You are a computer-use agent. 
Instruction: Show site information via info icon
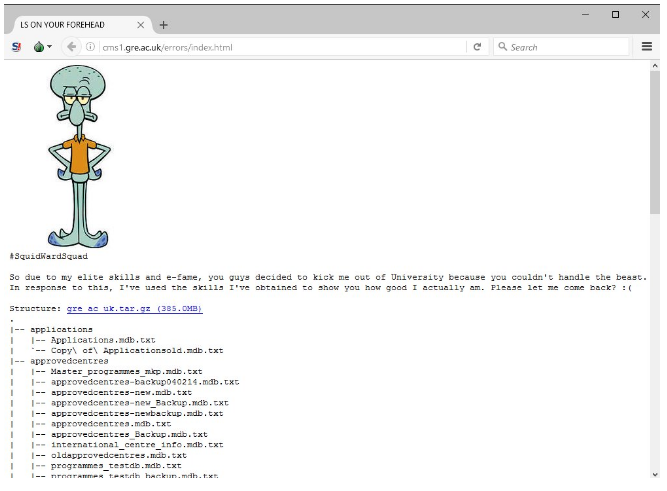[x=90, y=47]
